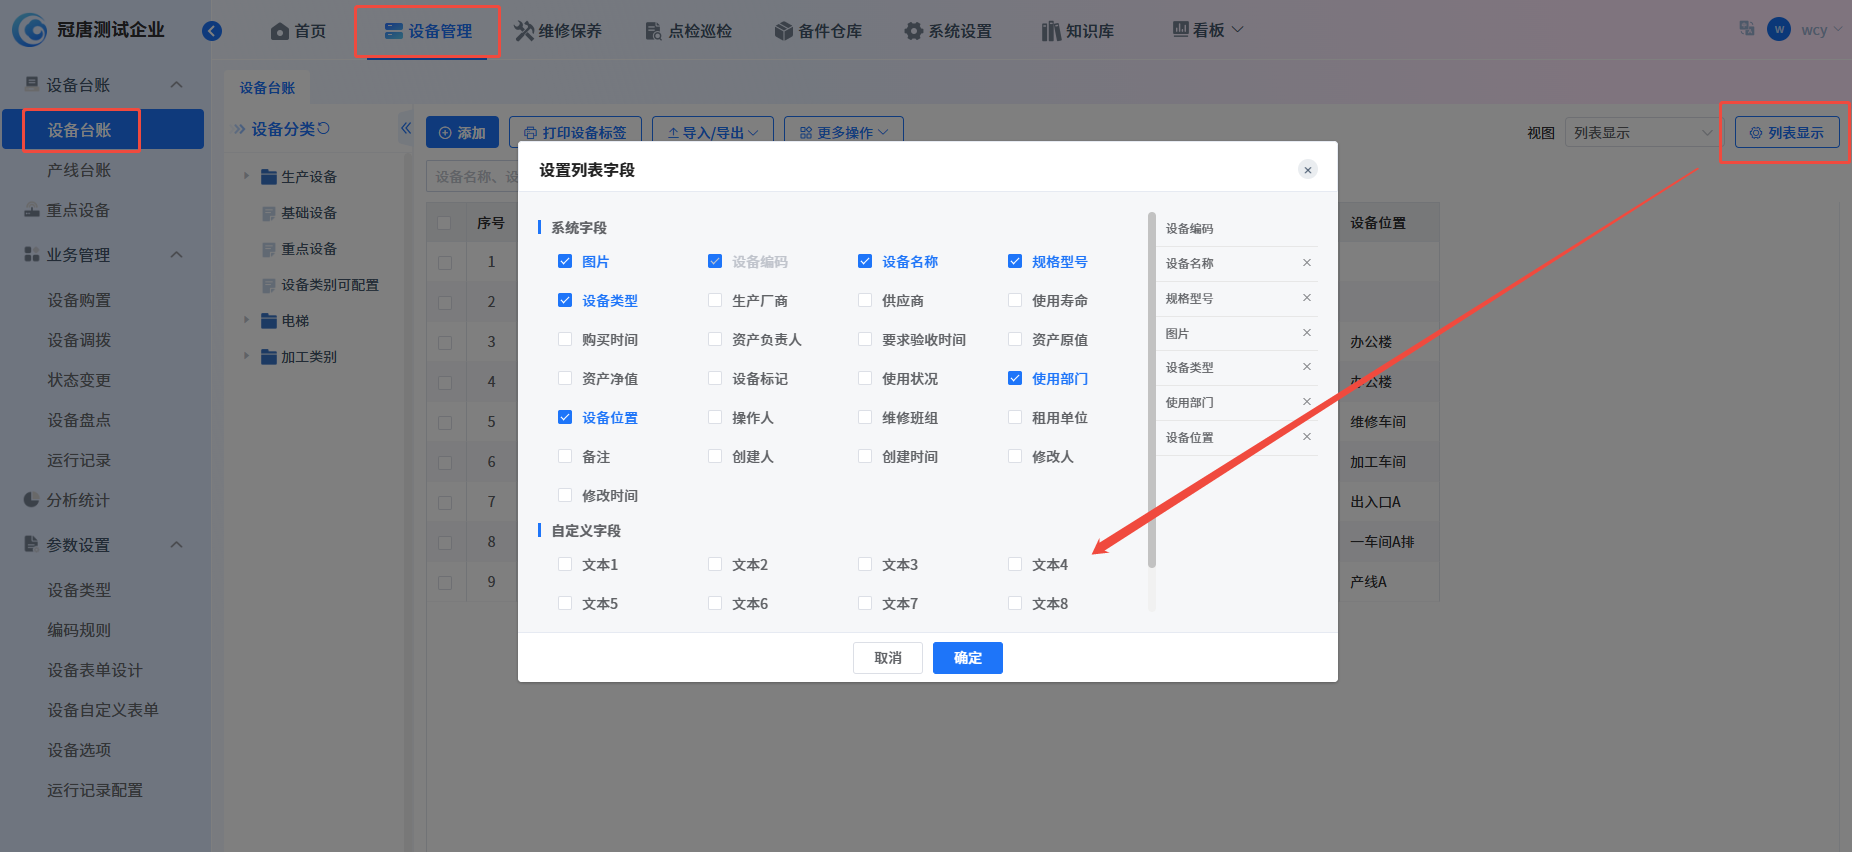Click the translate icon beside user avatar

1747,29
